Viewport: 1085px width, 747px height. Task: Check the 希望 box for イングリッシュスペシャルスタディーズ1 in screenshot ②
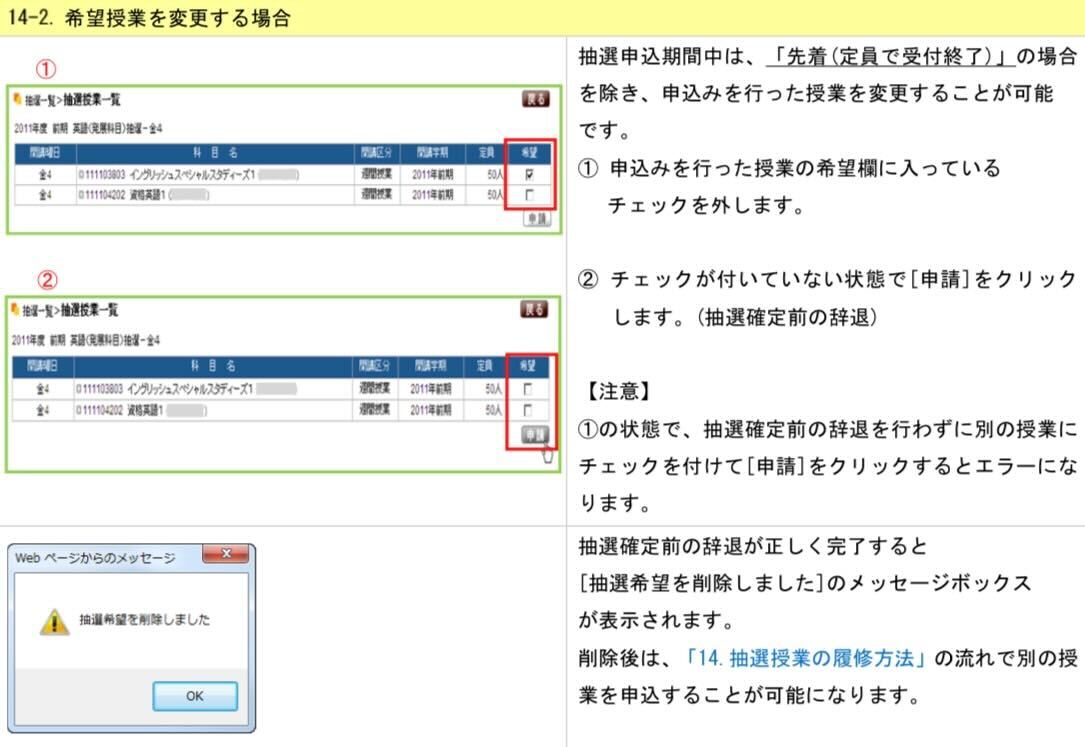click(x=529, y=389)
